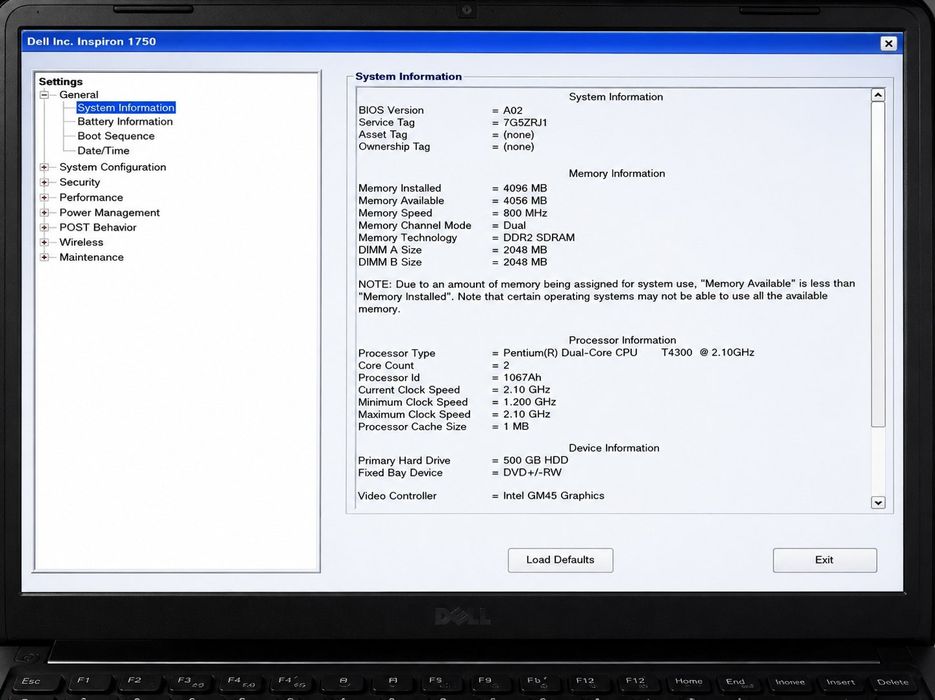The image size is (935, 700).
Task: Select the General category label
Action: (x=79, y=95)
